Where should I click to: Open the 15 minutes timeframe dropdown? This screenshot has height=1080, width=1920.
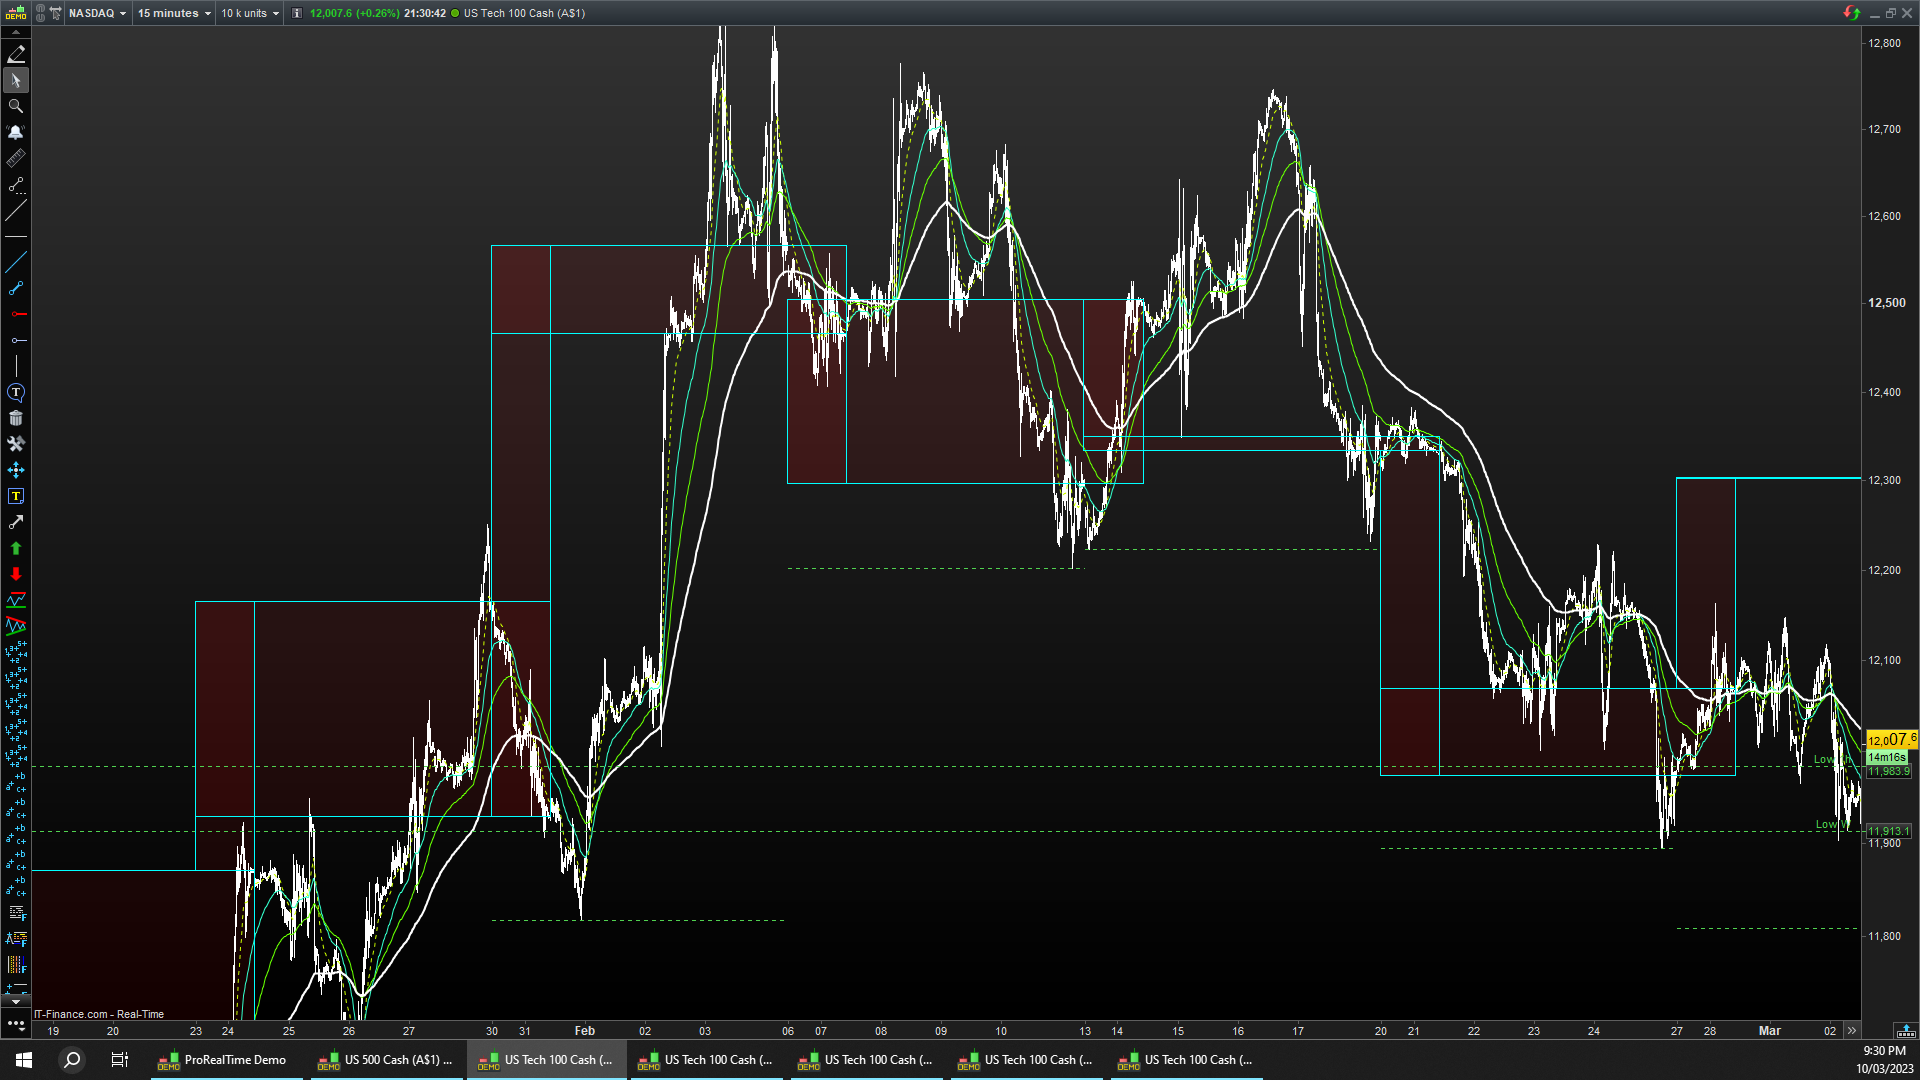174,13
